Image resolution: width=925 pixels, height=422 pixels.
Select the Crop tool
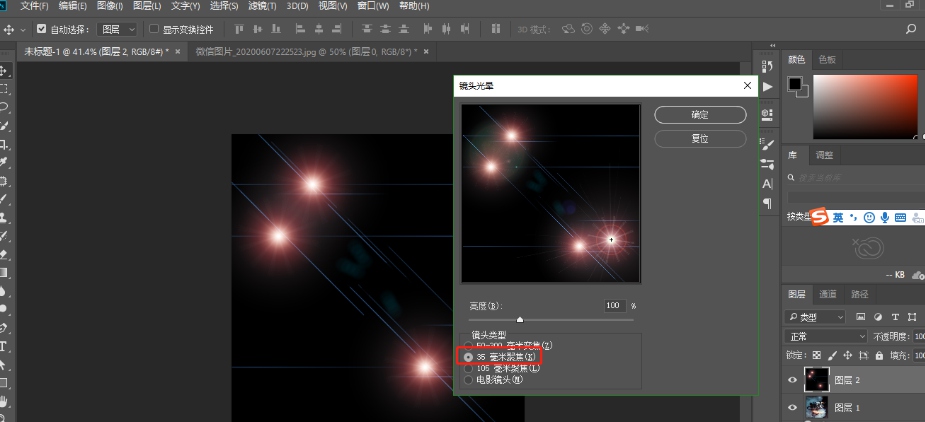(x=4, y=144)
